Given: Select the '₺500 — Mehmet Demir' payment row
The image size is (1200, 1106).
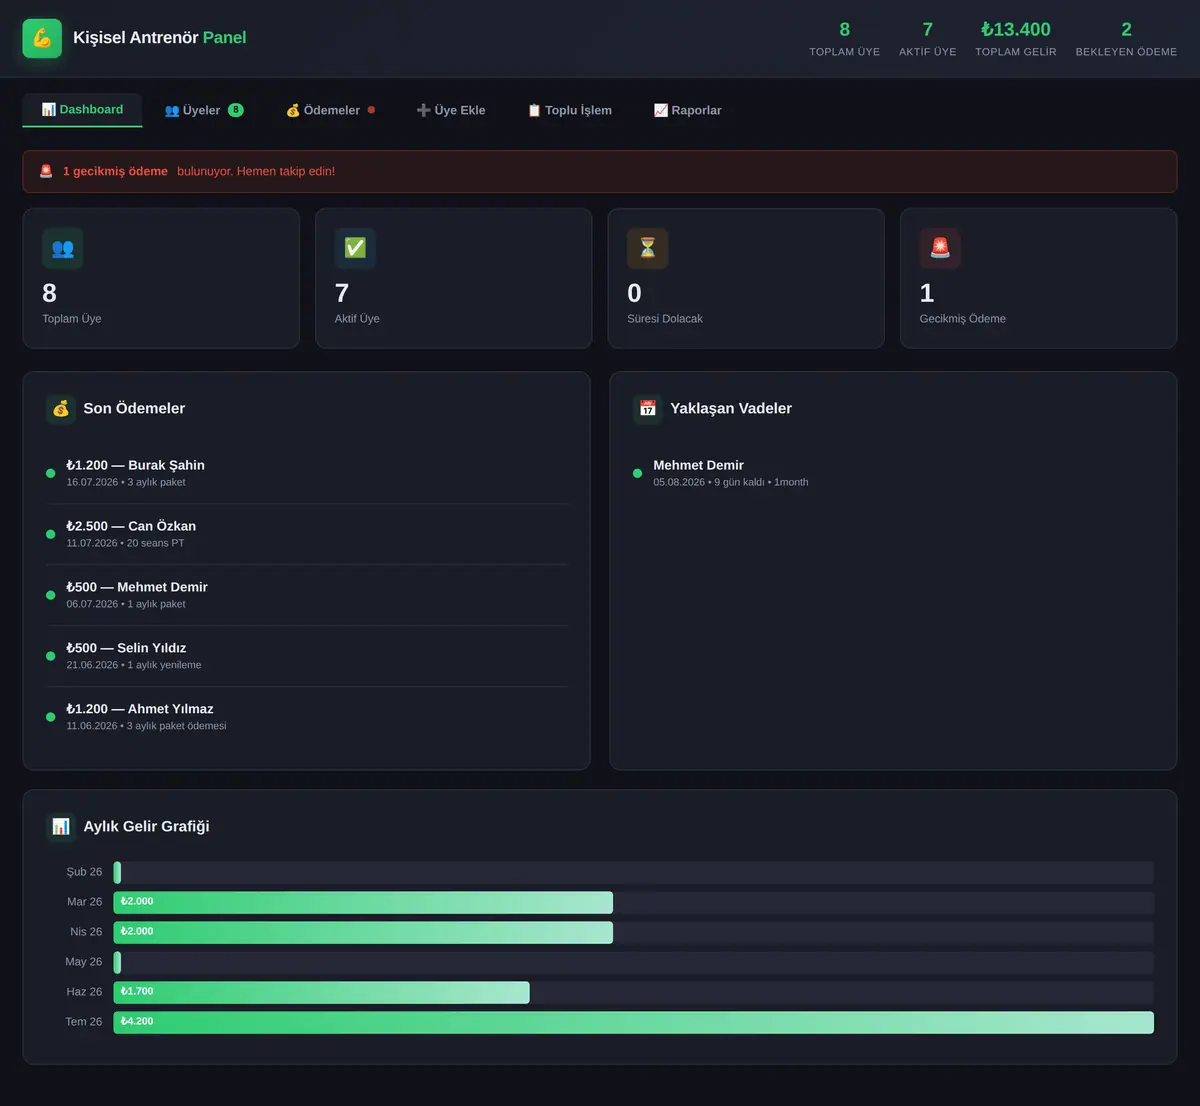Looking at the screenshot, I should tap(307, 595).
